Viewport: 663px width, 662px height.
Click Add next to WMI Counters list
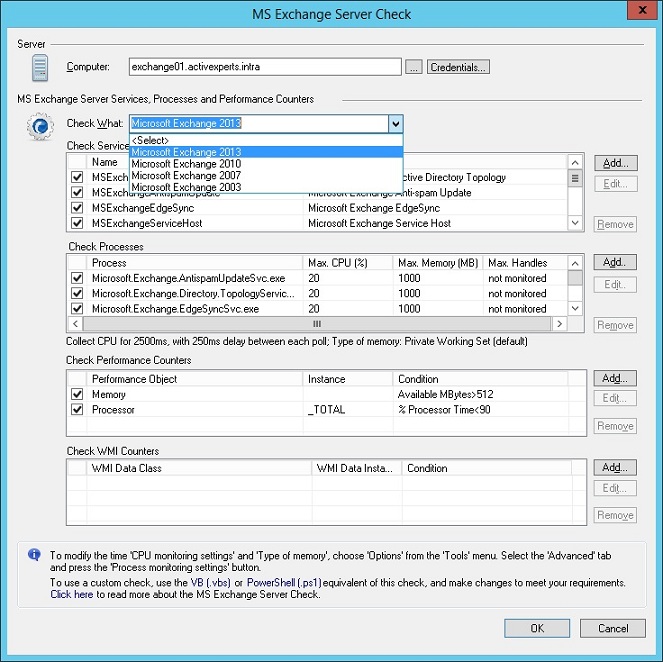[x=615, y=467]
